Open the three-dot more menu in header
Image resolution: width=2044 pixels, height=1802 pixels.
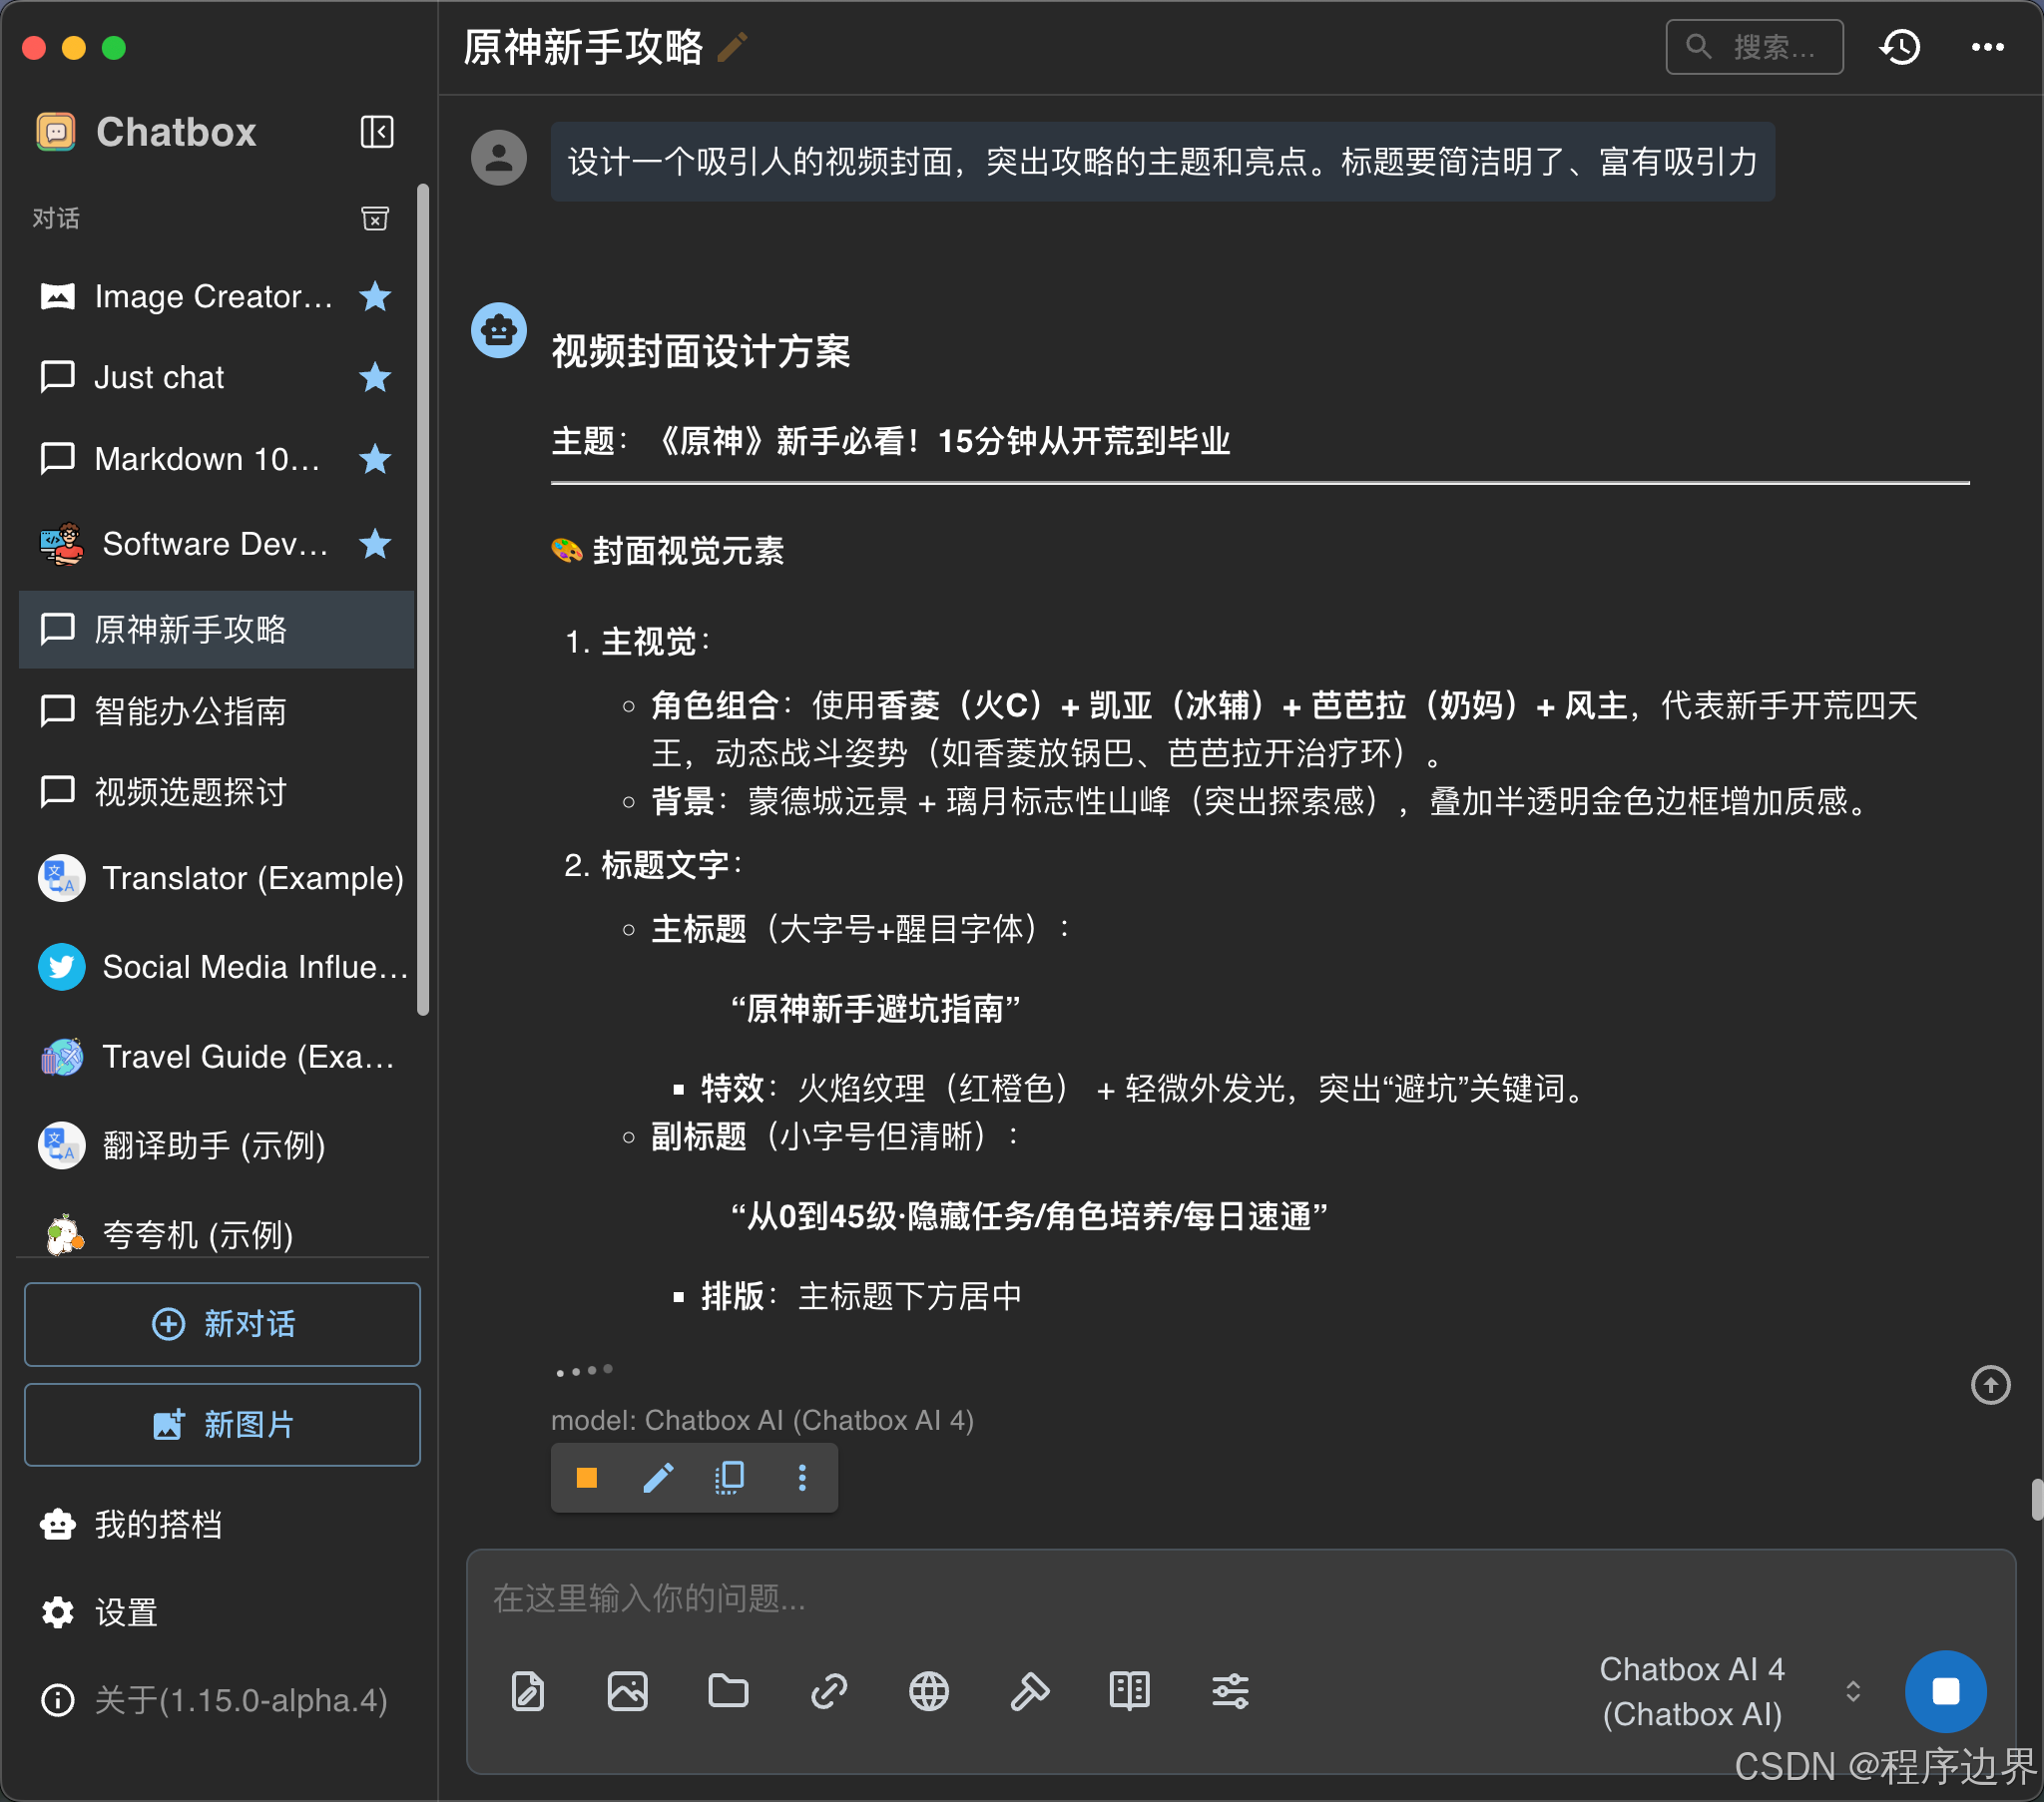[x=1987, y=47]
